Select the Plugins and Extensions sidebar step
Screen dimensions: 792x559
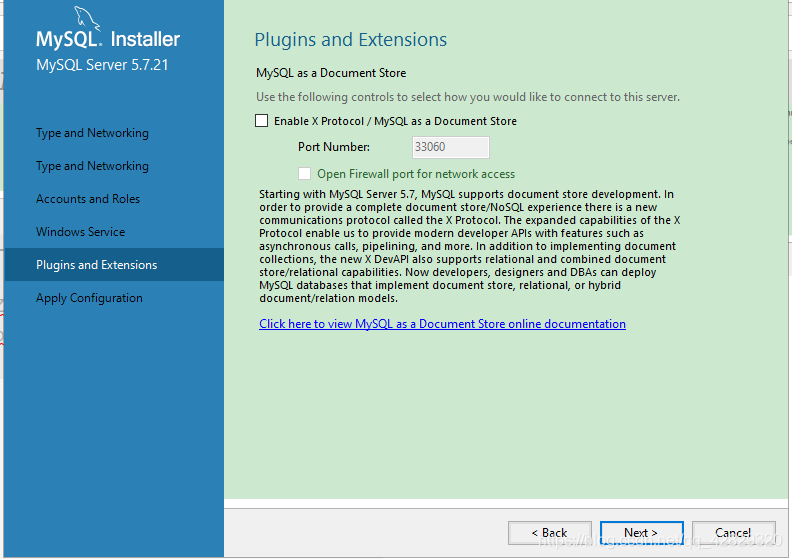click(114, 265)
